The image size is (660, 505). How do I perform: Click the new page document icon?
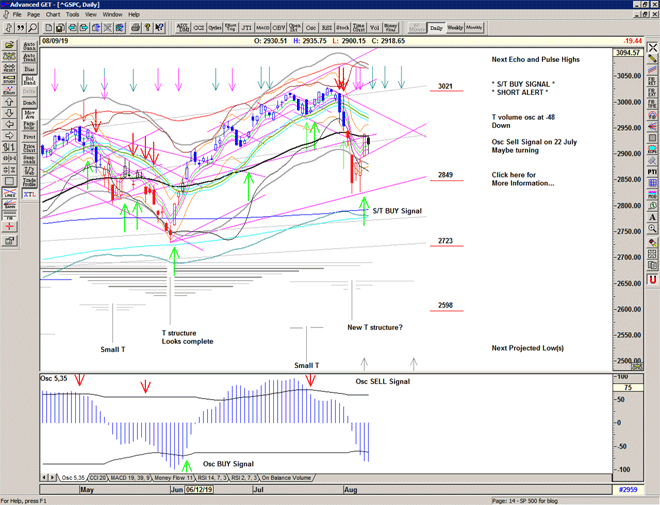[x=49, y=28]
